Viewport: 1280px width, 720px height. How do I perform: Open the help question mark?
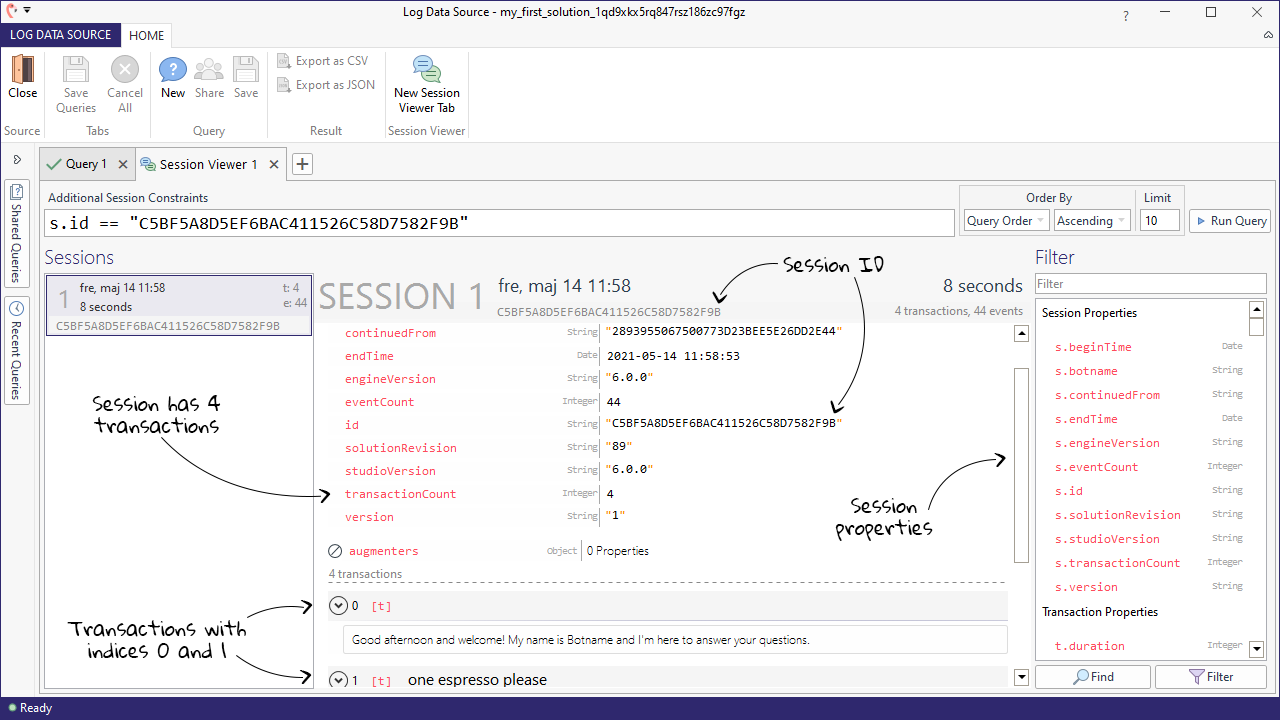(x=1126, y=16)
